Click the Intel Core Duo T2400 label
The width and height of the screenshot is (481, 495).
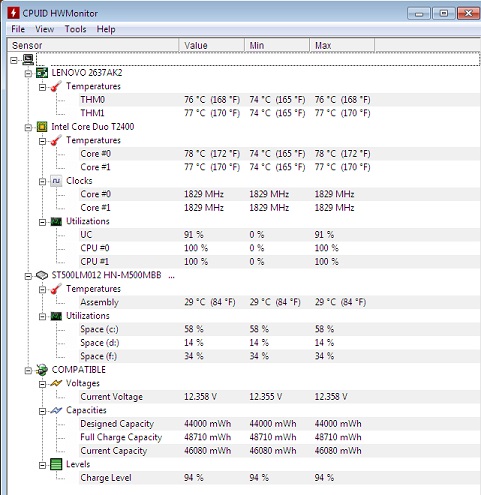[x=93, y=127]
